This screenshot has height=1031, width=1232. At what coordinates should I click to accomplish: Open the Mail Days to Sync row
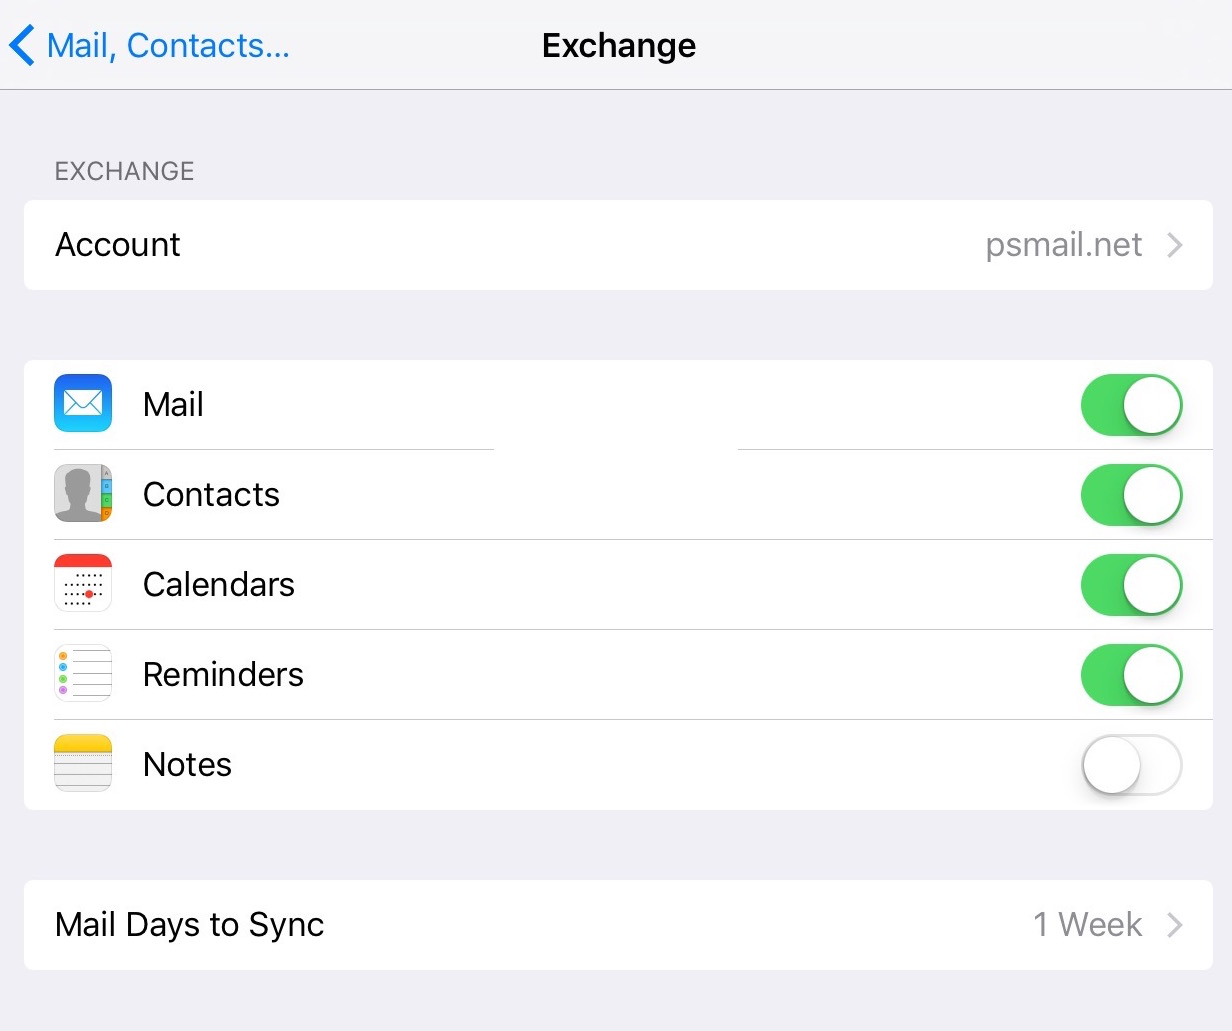pos(618,925)
